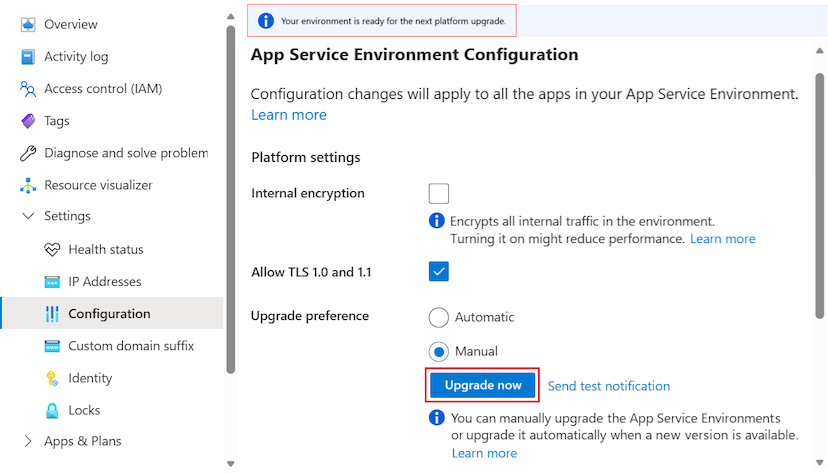Enable the Internal encryption checkbox
Viewport: 828px width, 473px height.
tap(438, 194)
